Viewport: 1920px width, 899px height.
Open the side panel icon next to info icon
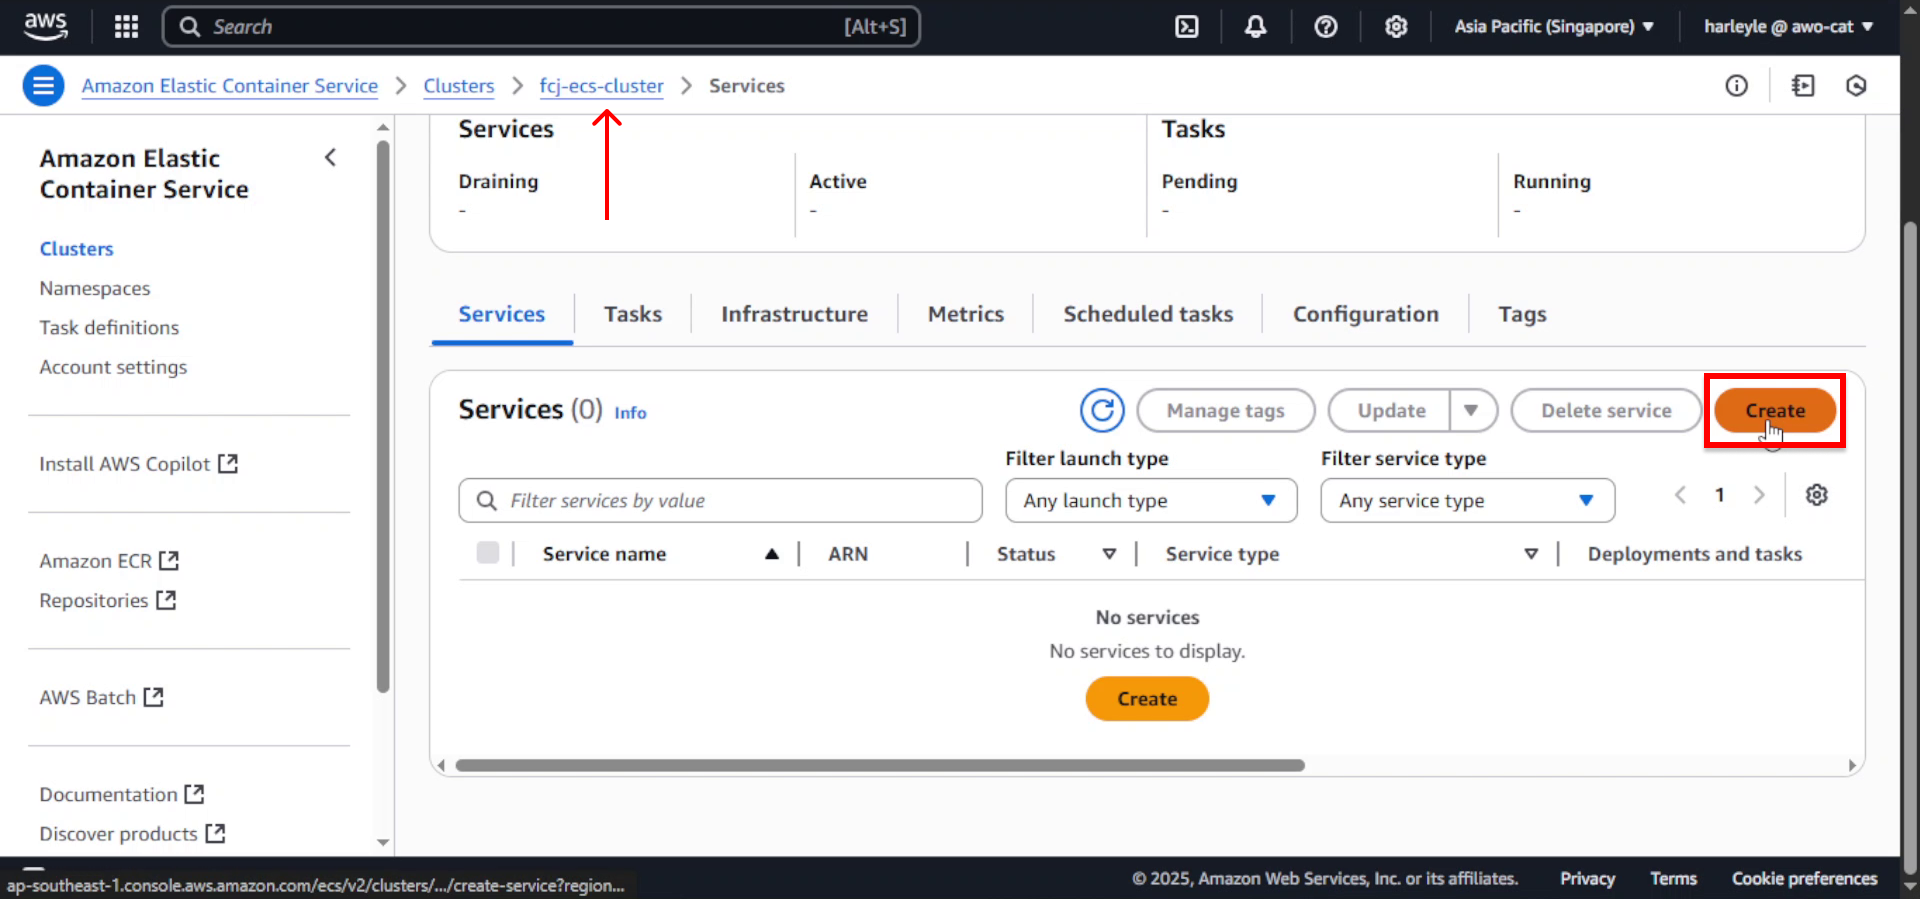(1803, 86)
